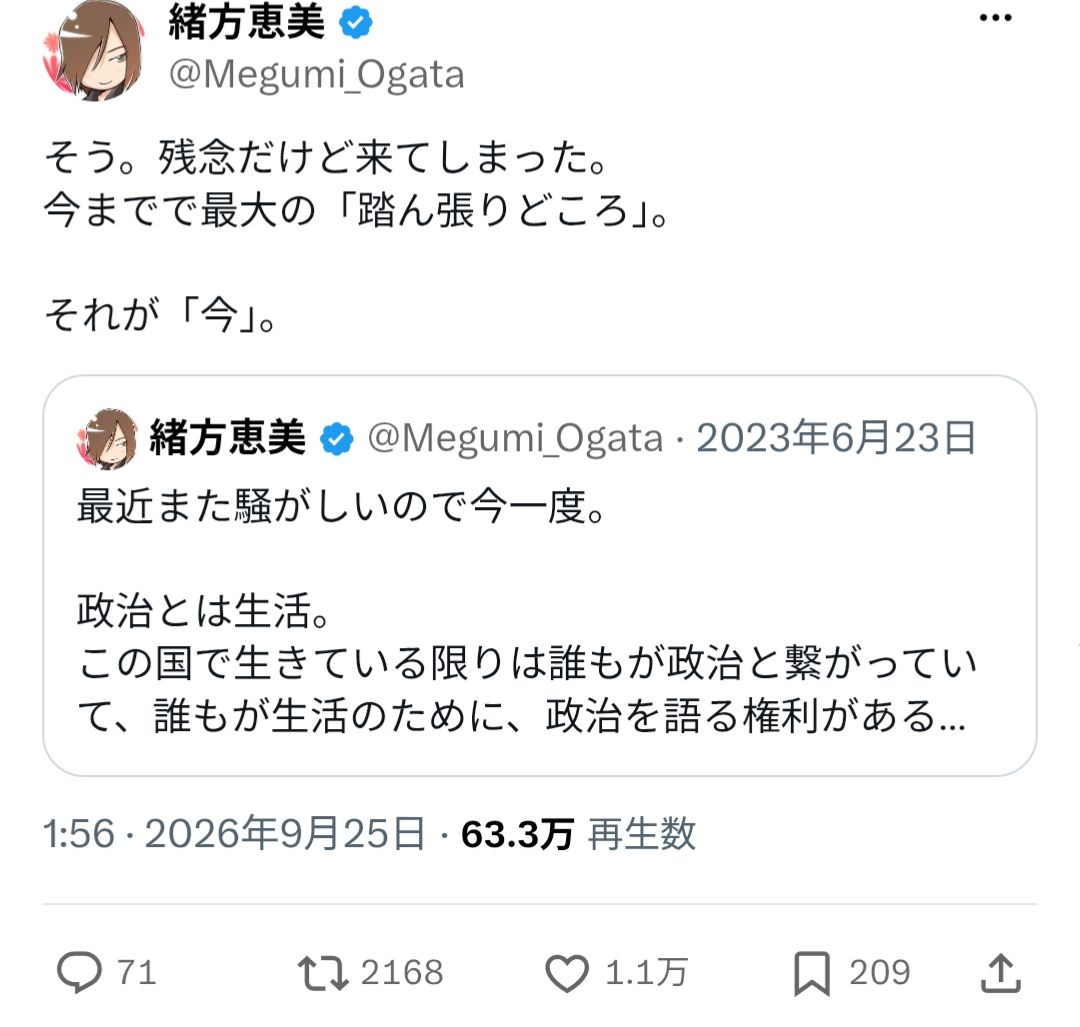Click the 緒方恵美 display name at top
Viewport: 1080px width, 1027px height.
247,21
